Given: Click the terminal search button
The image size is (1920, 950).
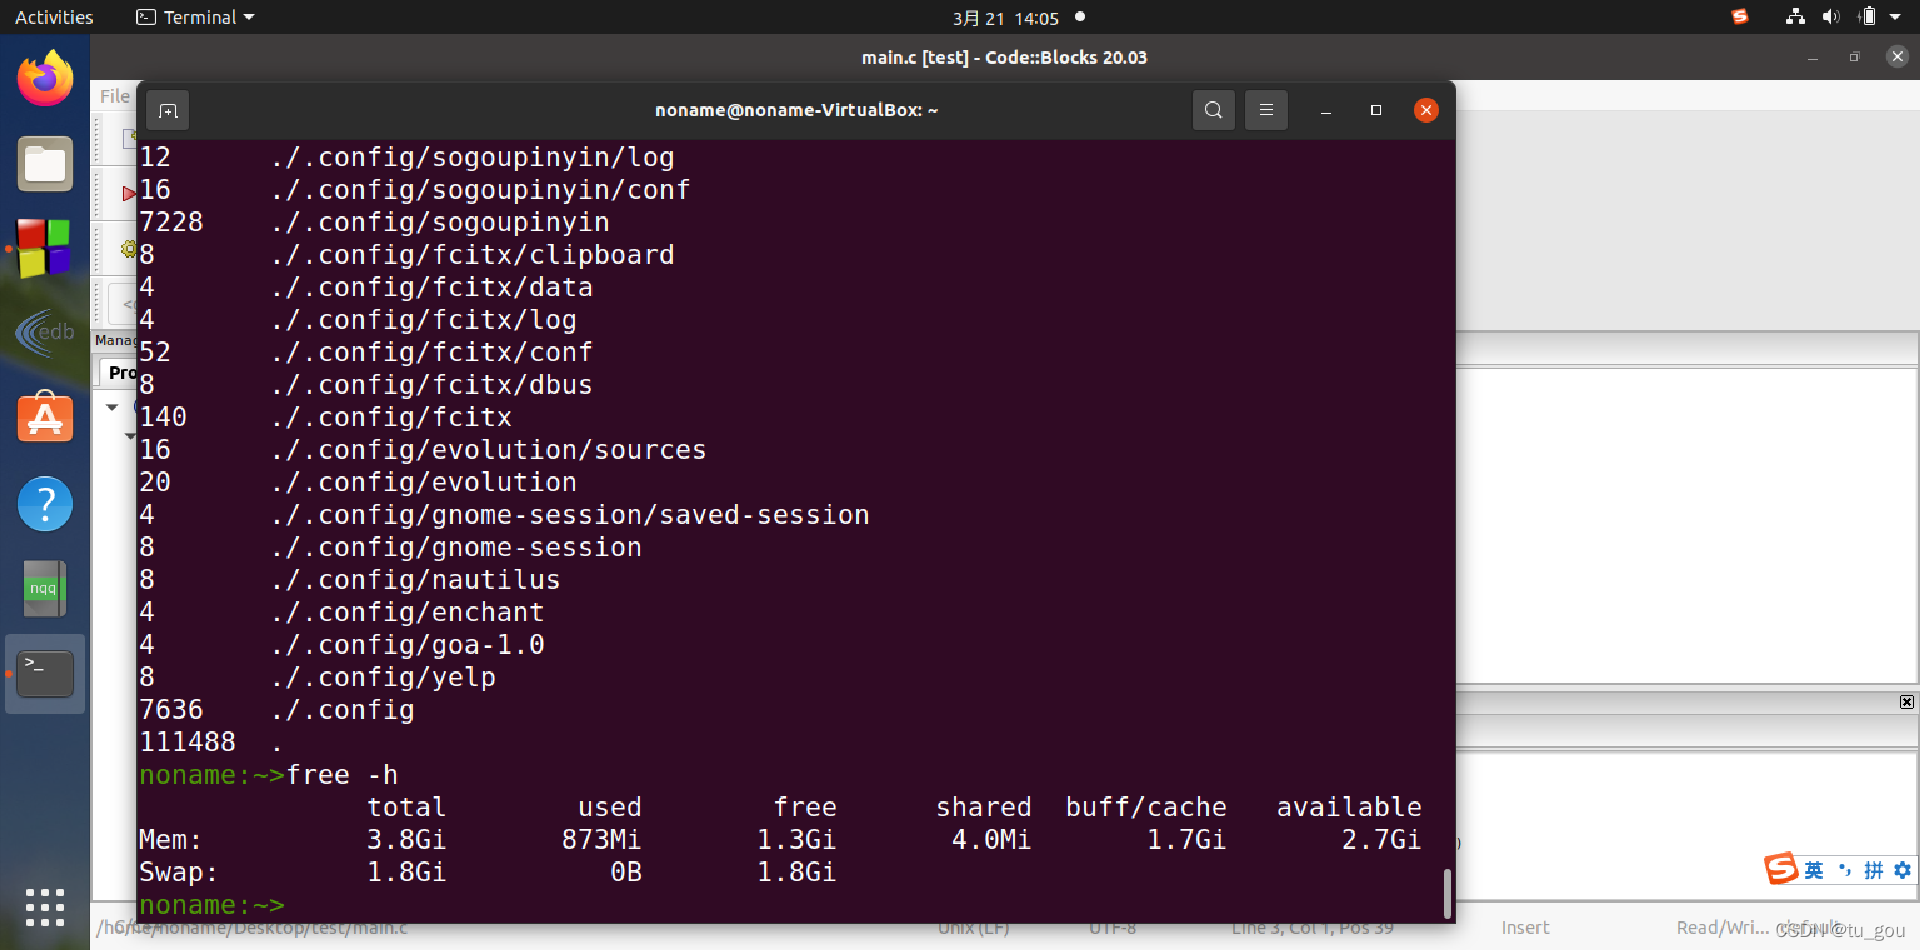Looking at the screenshot, I should coord(1213,110).
